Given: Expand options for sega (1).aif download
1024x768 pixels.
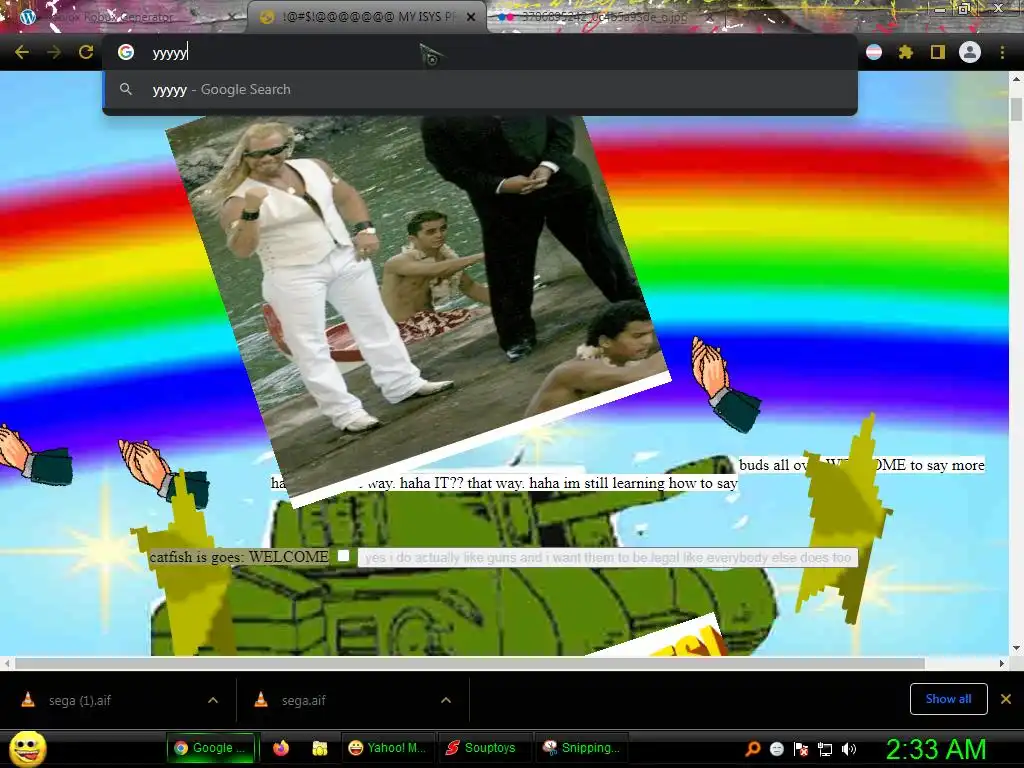Looking at the screenshot, I should click(213, 700).
